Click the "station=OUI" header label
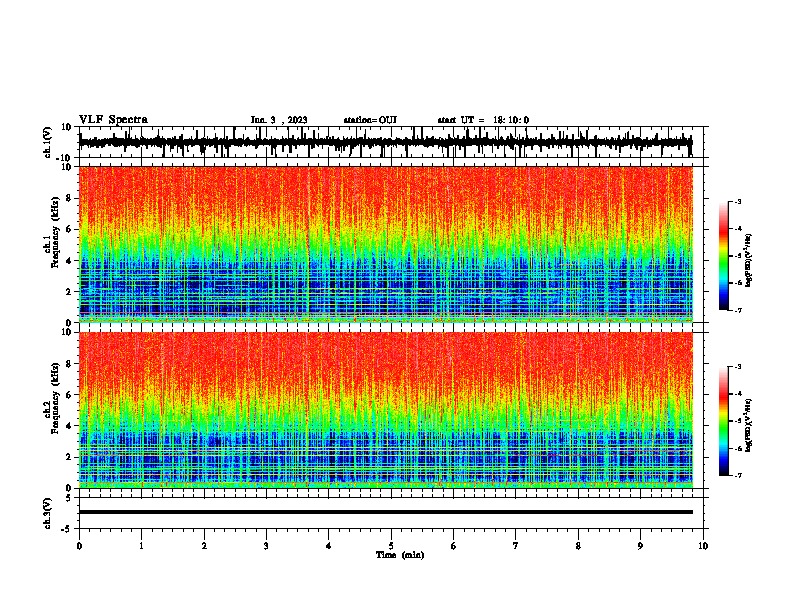 click(x=370, y=120)
